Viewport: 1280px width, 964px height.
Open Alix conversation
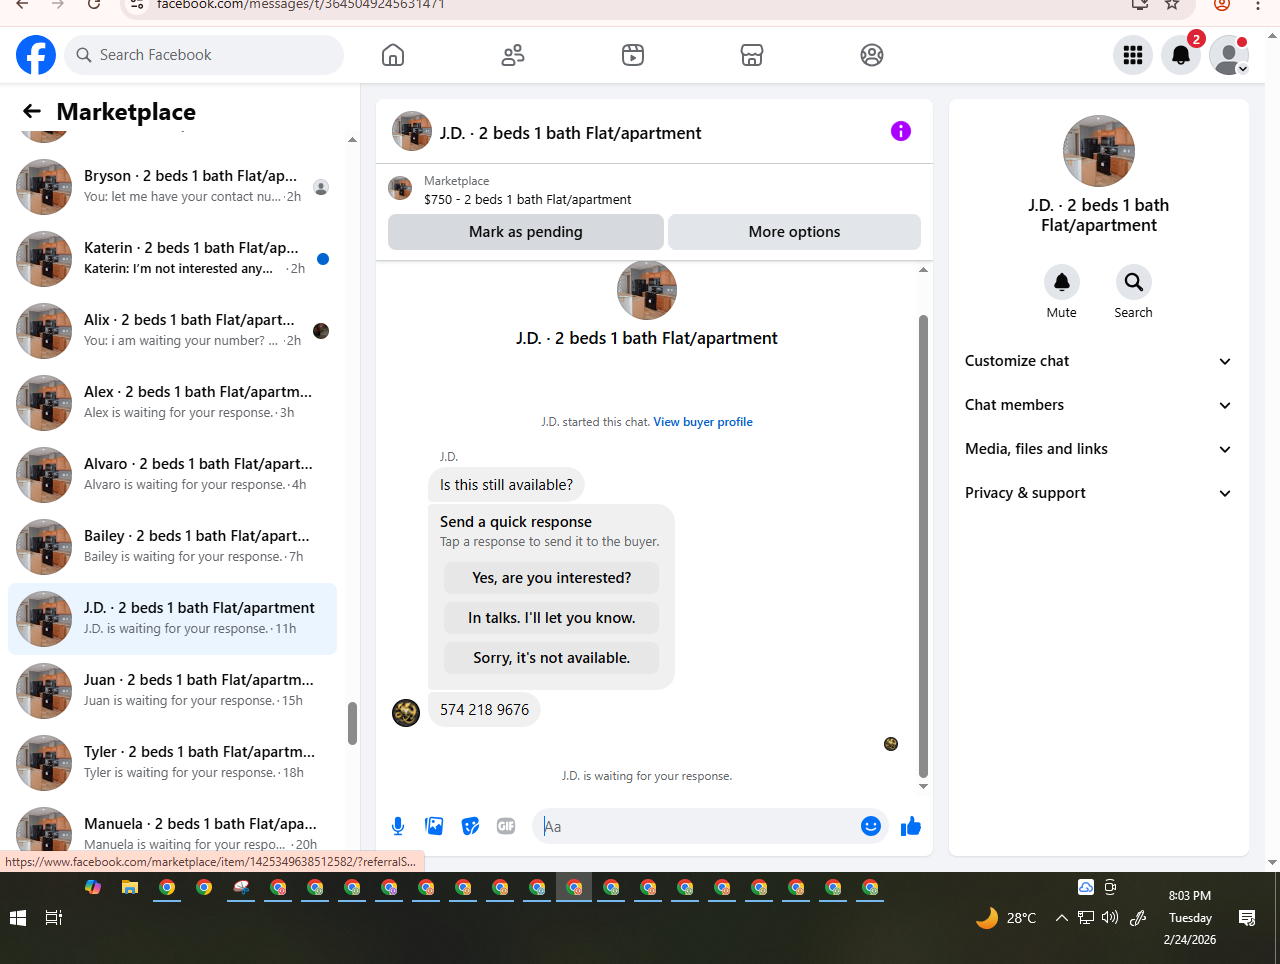click(173, 331)
